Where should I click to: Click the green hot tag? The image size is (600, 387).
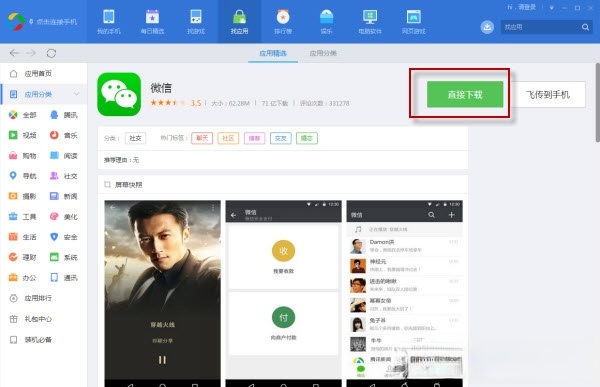click(x=307, y=138)
